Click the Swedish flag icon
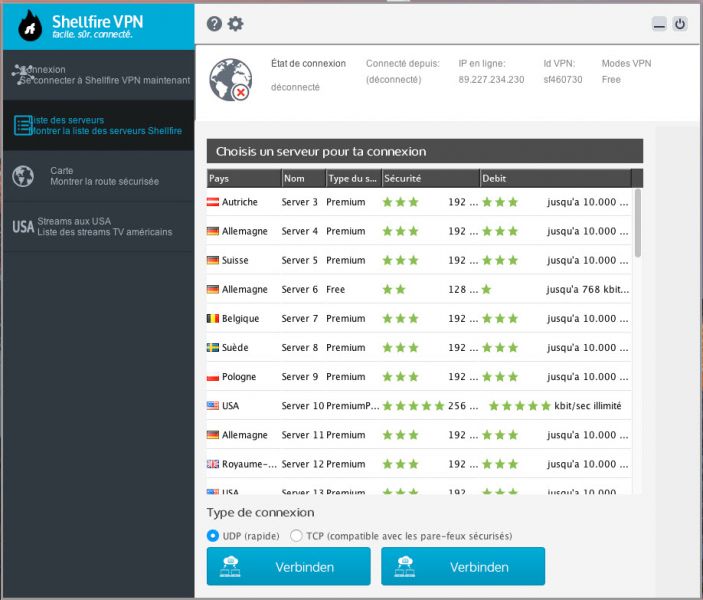This screenshot has height=600, width=703. click(213, 348)
